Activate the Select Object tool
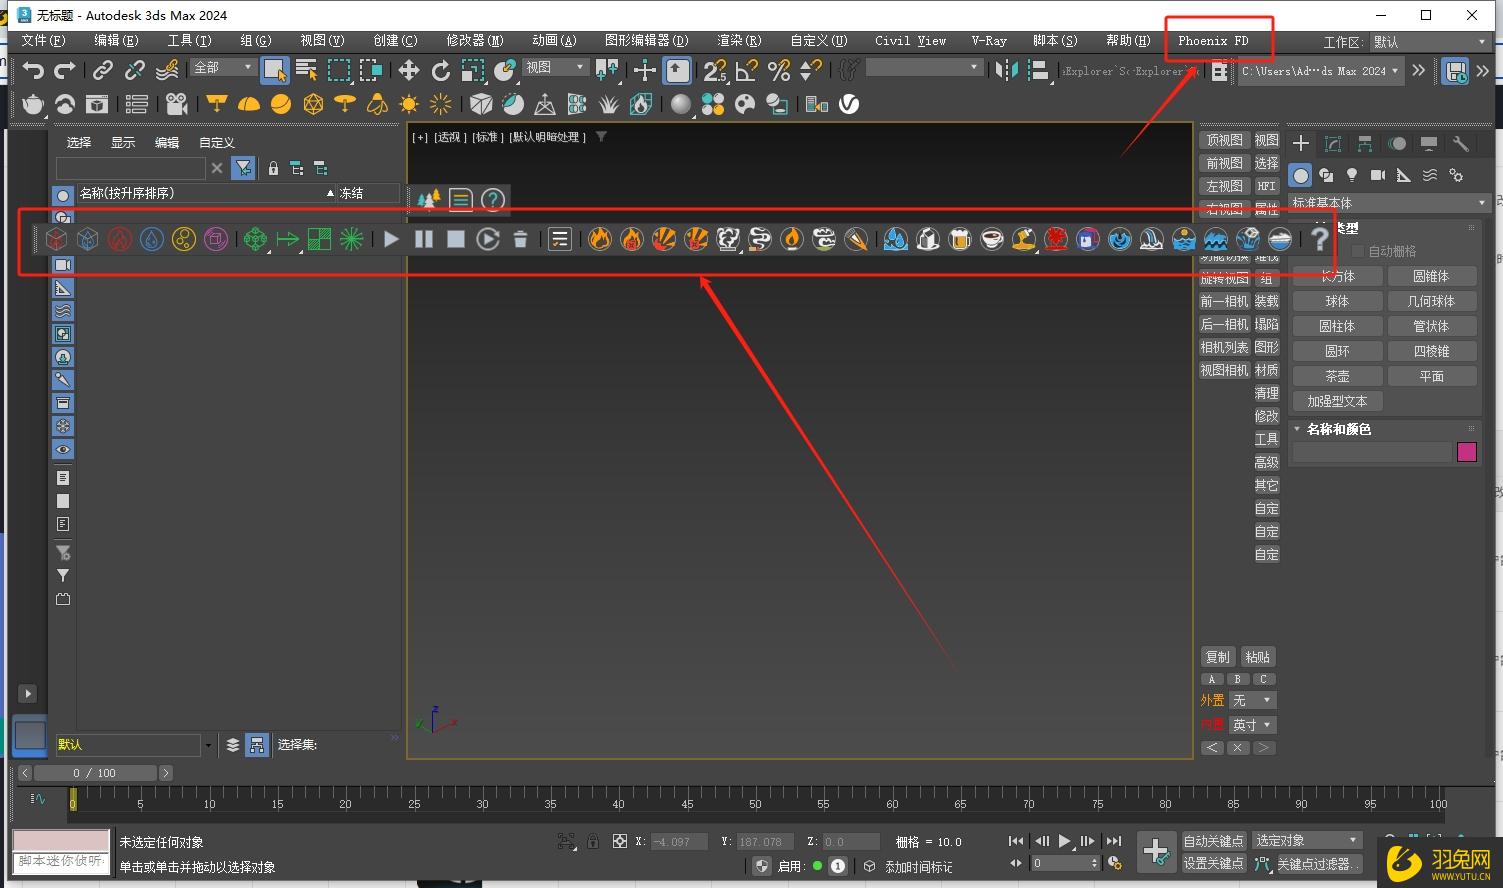This screenshot has width=1503, height=888. 274,70
